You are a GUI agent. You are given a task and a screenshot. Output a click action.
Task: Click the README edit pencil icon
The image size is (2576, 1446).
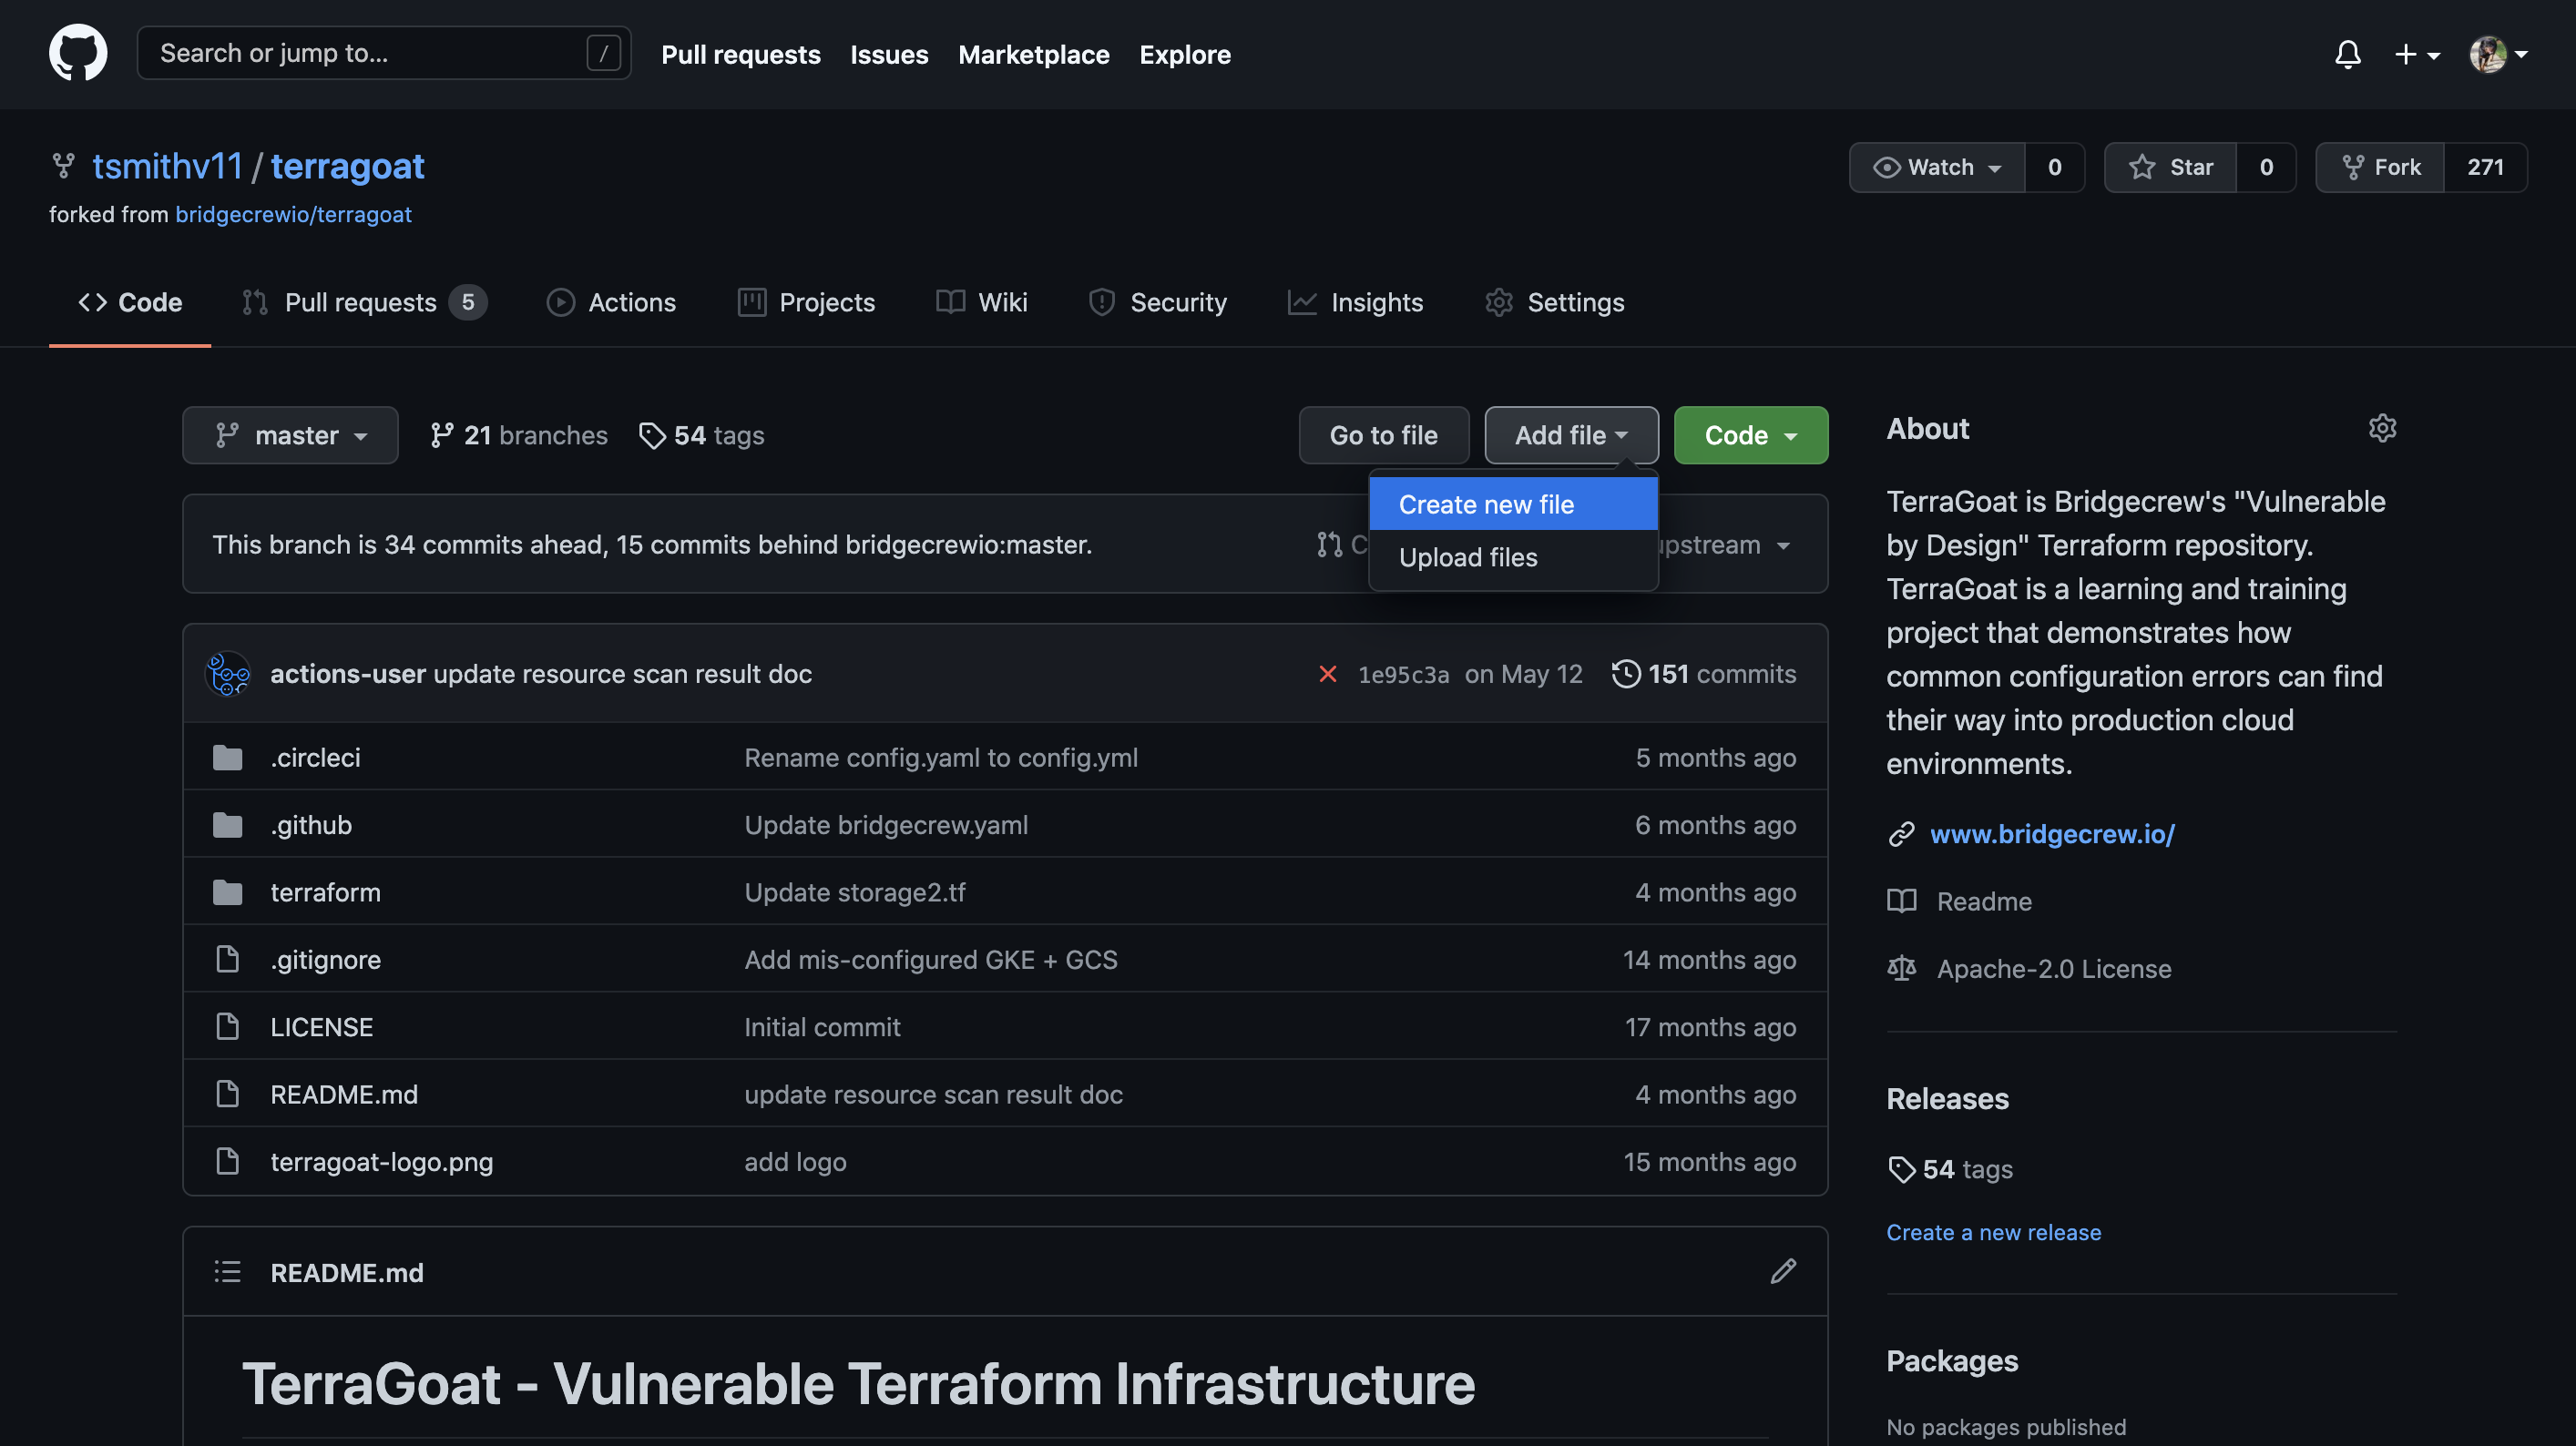click(x=1783, y=1271)
